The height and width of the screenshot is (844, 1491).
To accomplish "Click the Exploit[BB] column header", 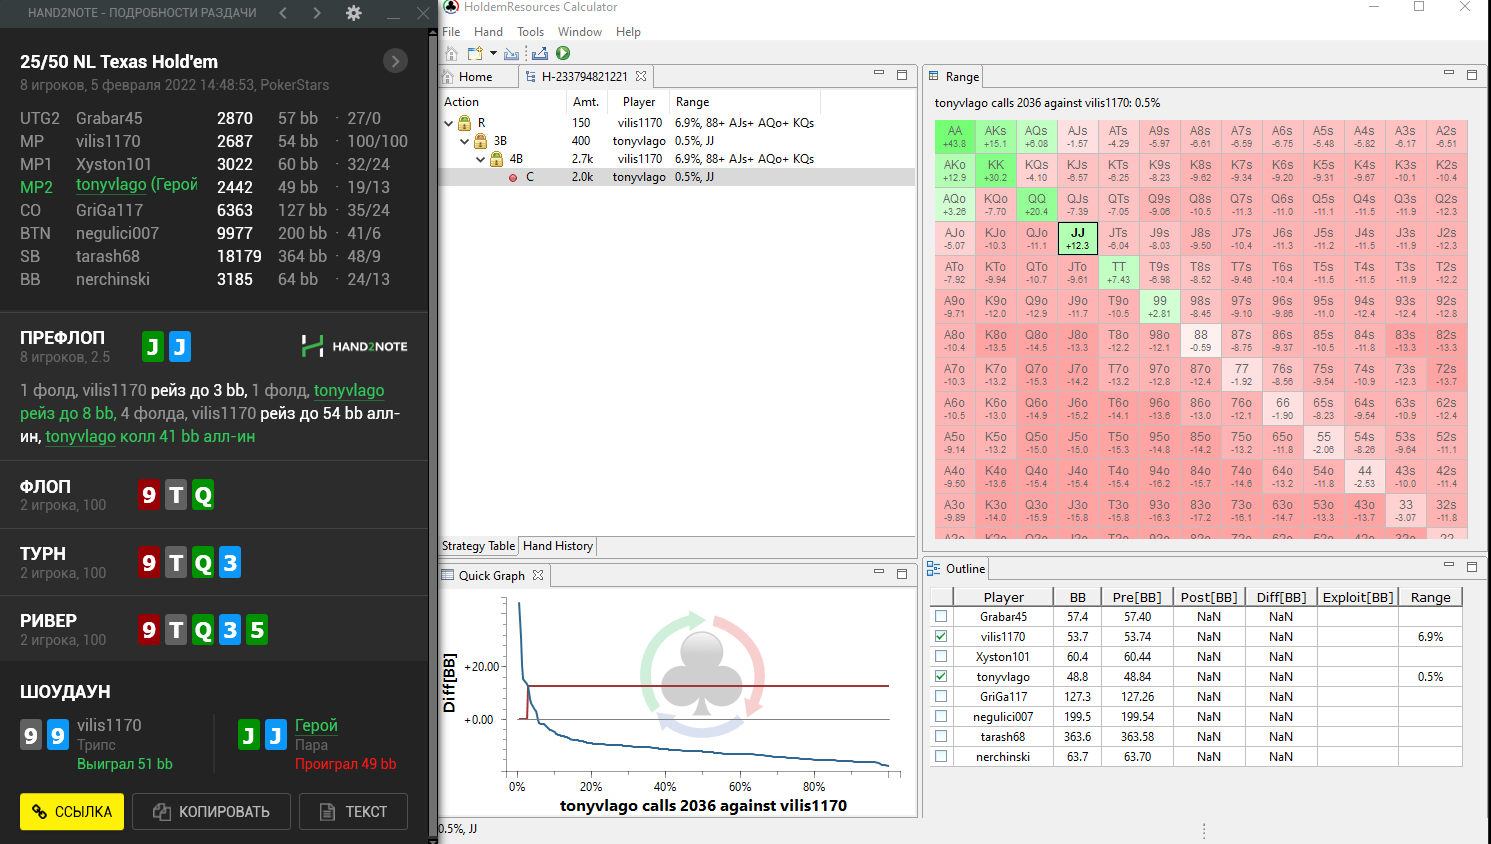I will [x=1357, y=597].
